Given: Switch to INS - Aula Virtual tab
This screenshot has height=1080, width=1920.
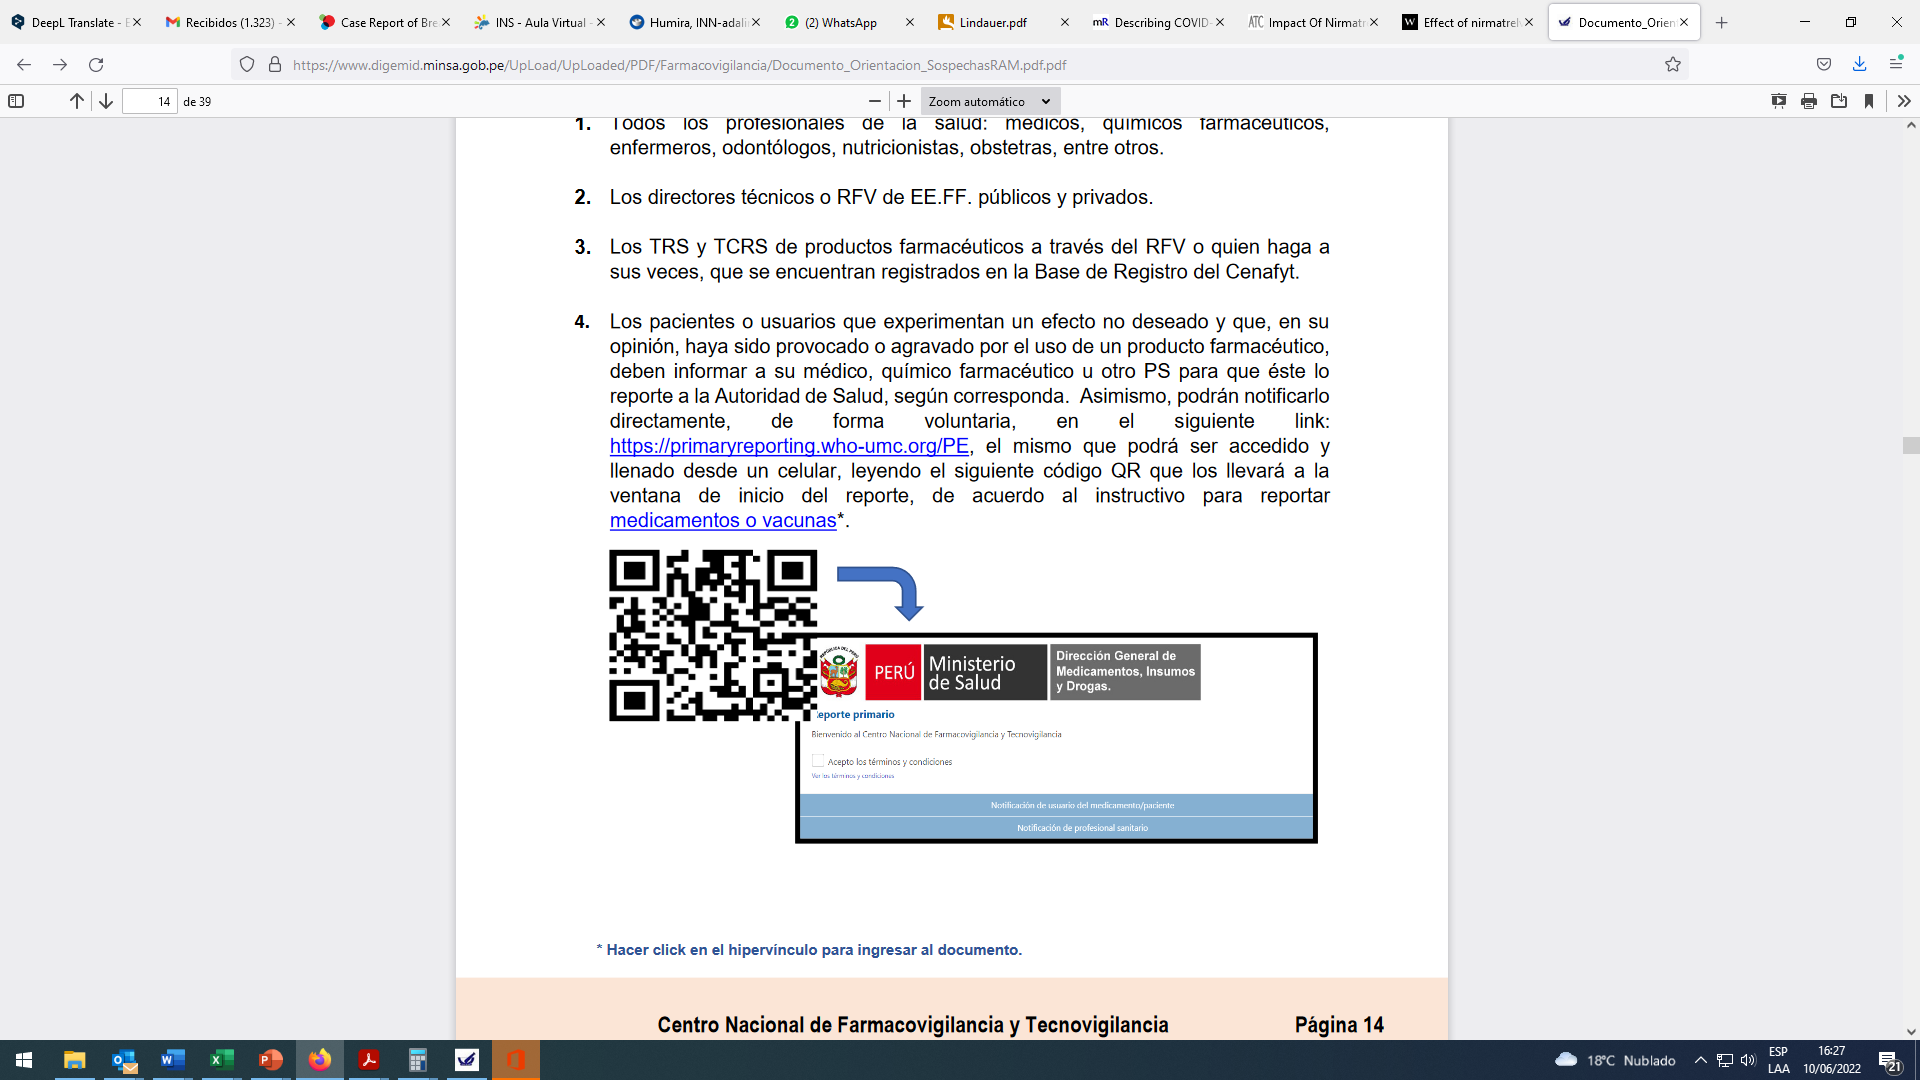Looking at the screenshot, I should click(x=539, y=22).
